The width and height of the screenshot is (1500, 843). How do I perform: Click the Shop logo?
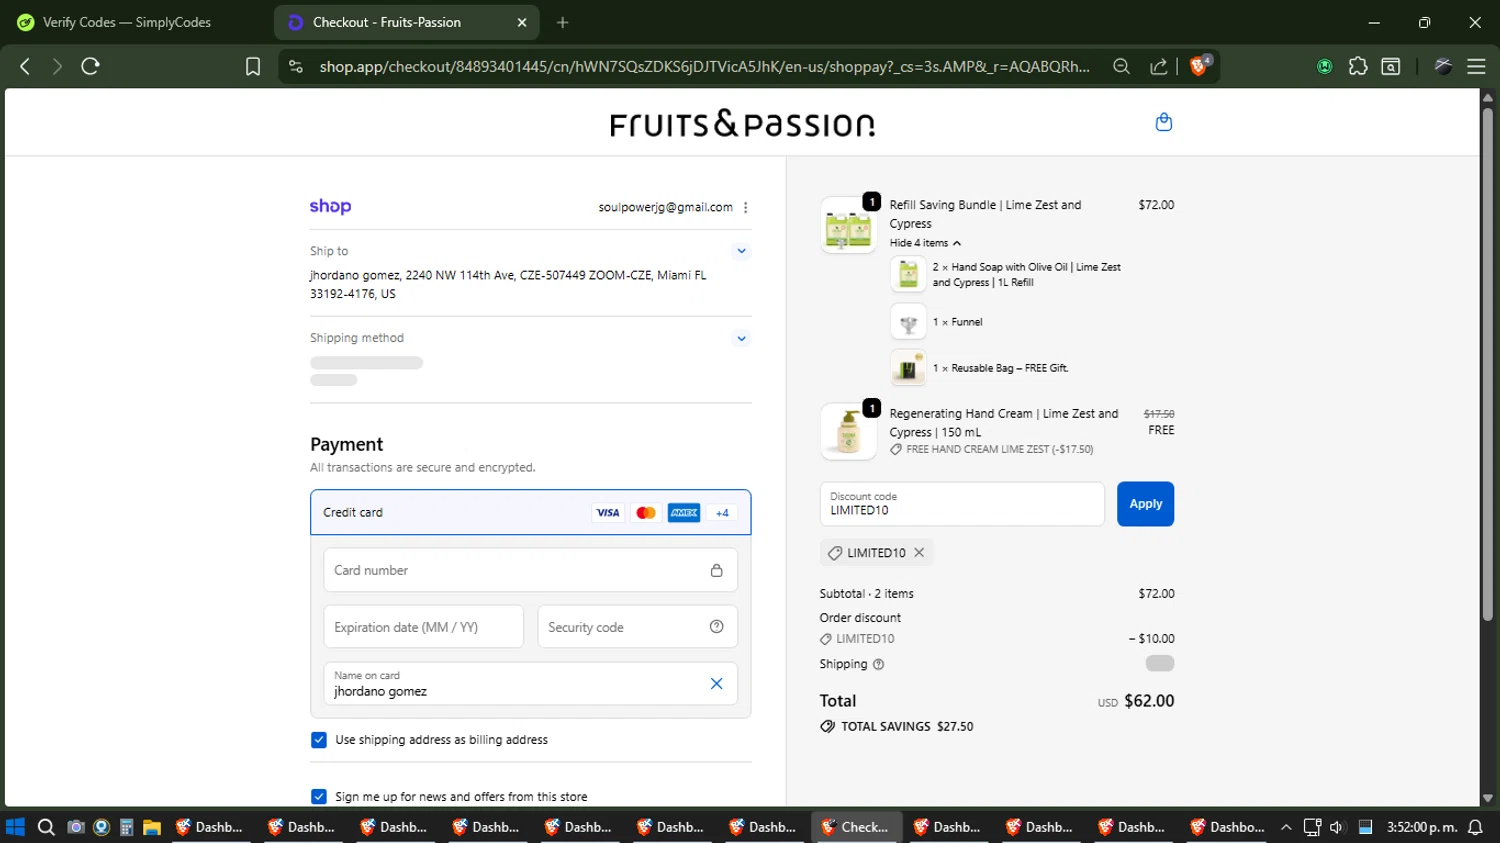[330, 206]
